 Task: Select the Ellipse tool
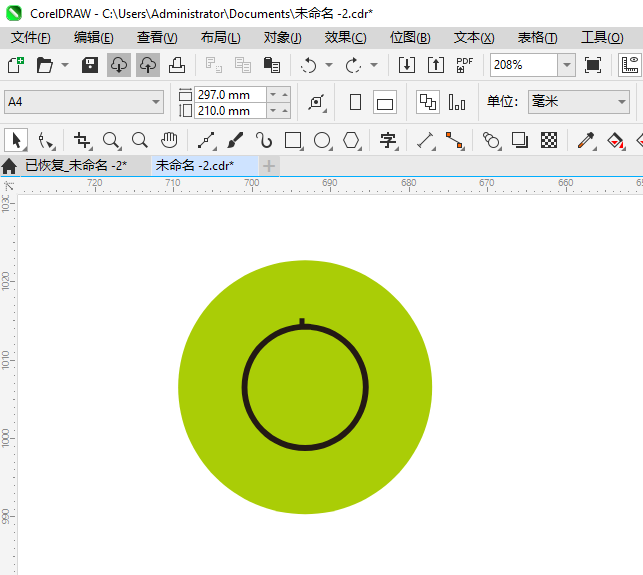coord(322,141)
